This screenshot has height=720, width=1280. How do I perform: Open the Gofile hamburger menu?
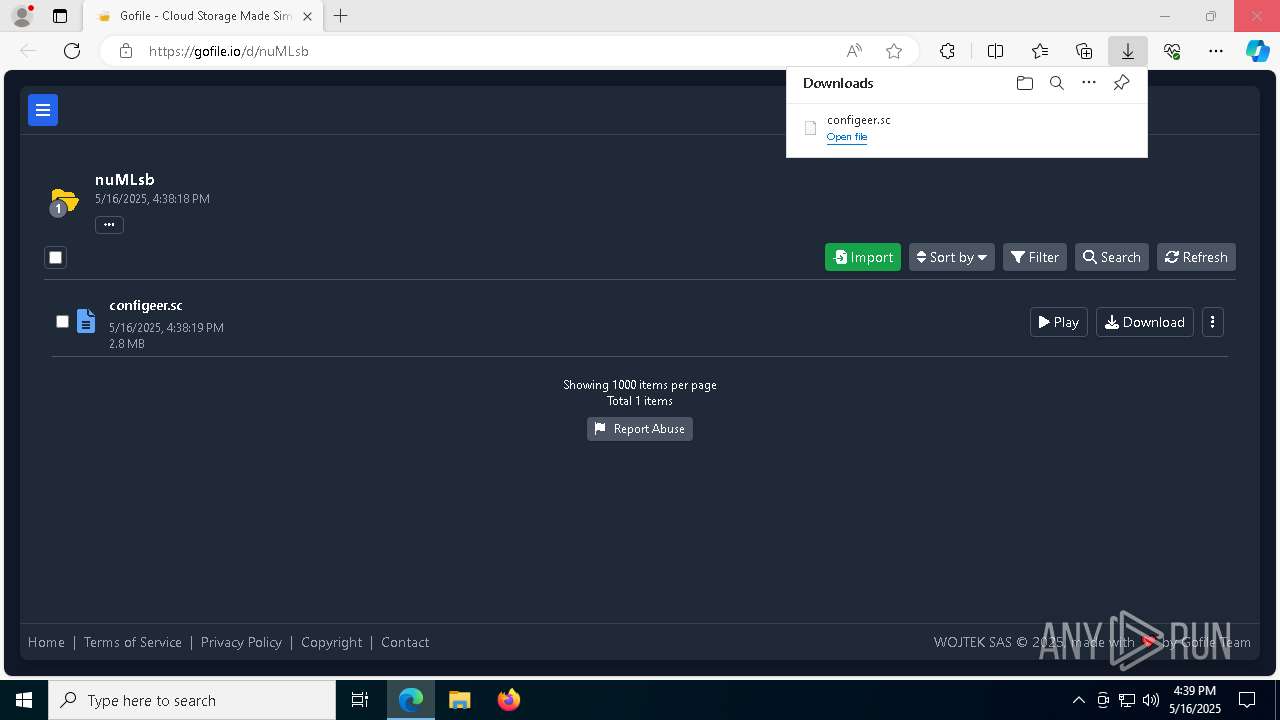[43, 110]
